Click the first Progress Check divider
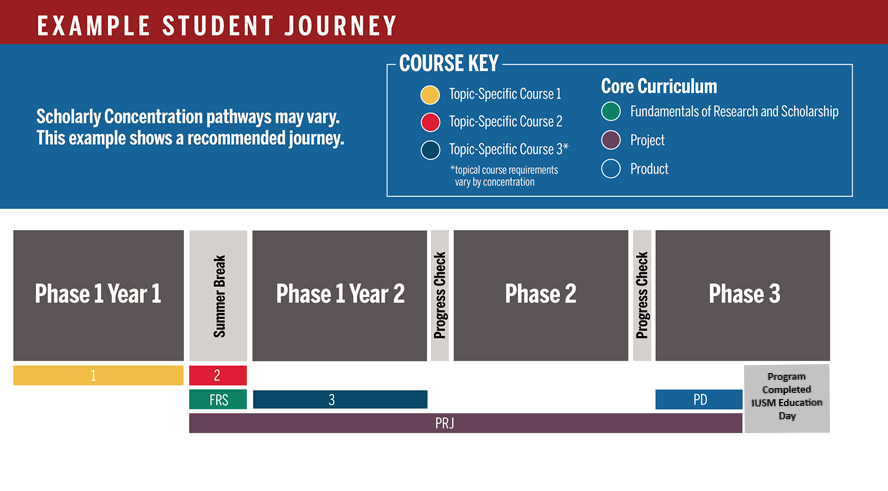The height and width of the screenshot is (491, 888). [440, 295]
